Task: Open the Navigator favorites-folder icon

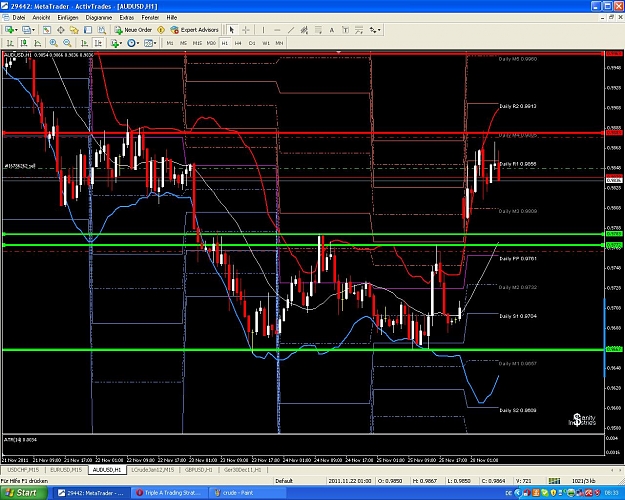Action: click(74, 30)
